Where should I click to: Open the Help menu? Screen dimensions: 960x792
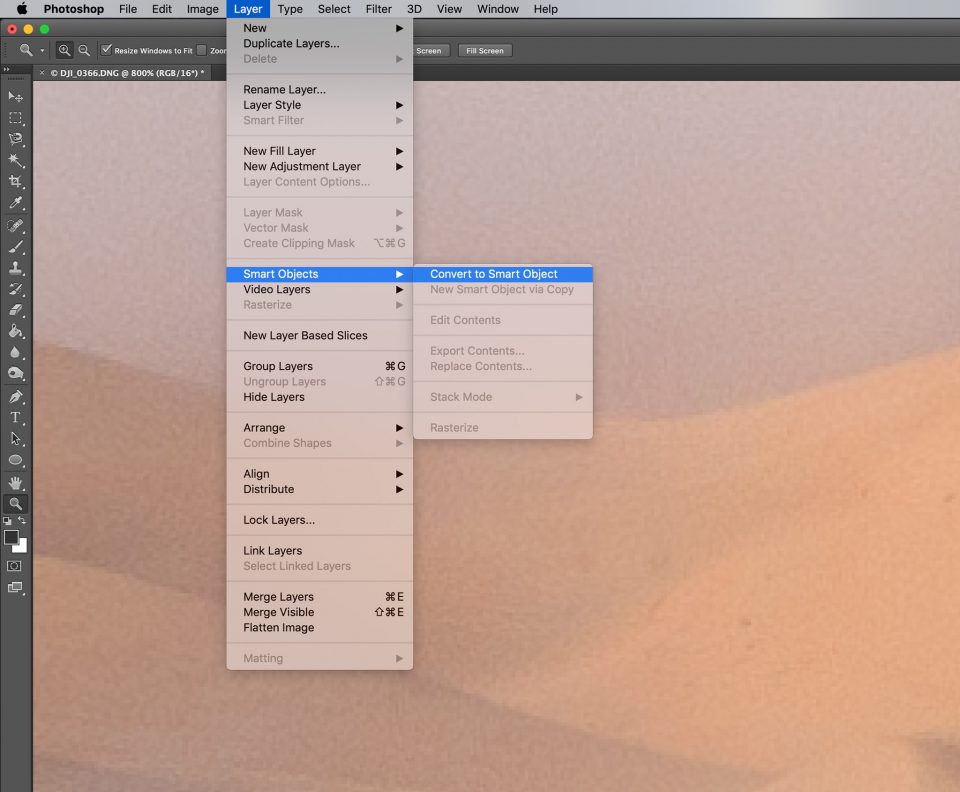coord(546,9)
